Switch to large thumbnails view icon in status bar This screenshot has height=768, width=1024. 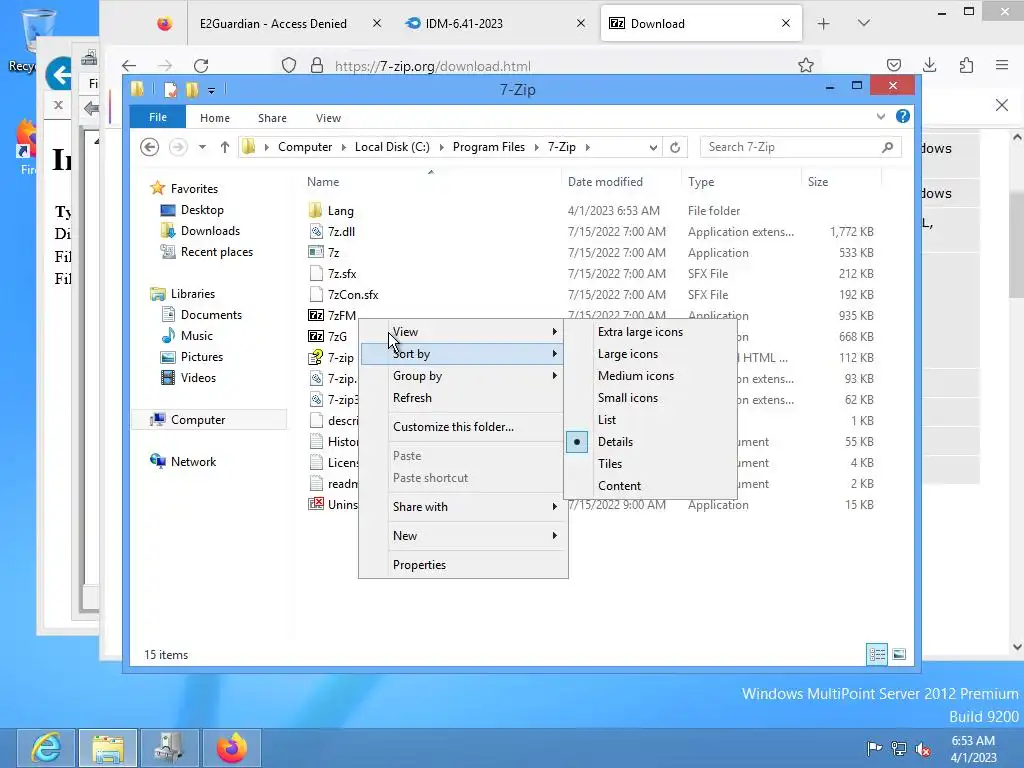coord(899,654)
